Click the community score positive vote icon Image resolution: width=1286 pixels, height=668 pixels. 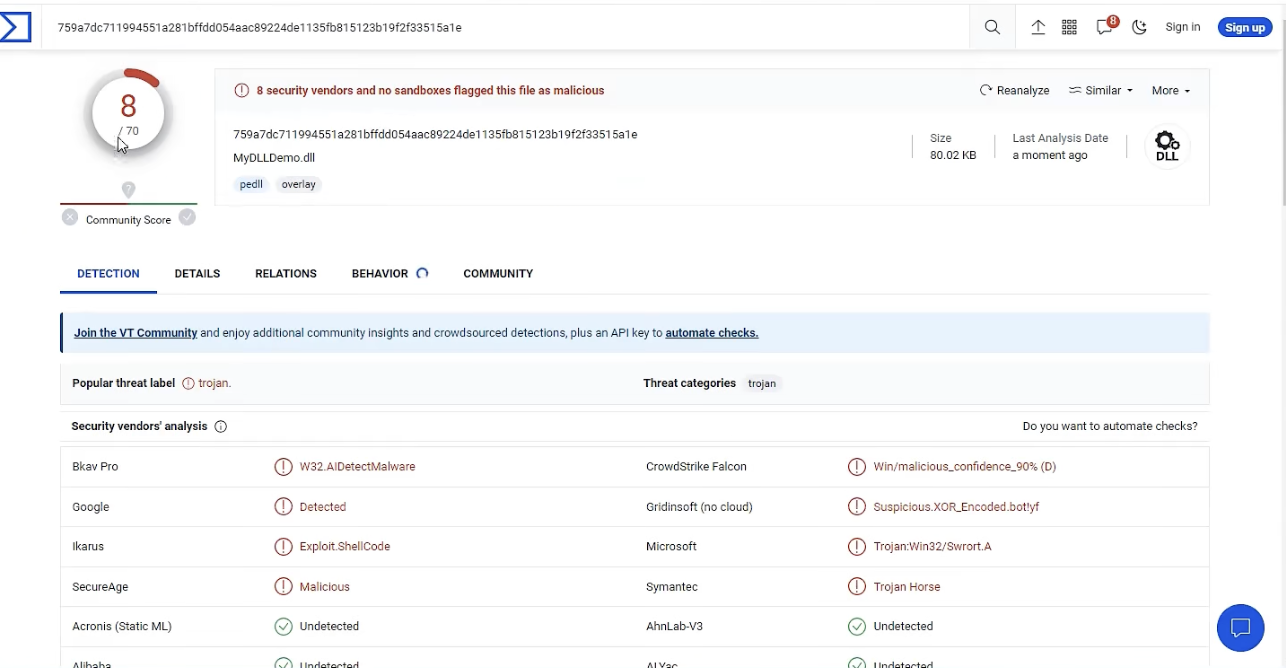pos(187,217)
